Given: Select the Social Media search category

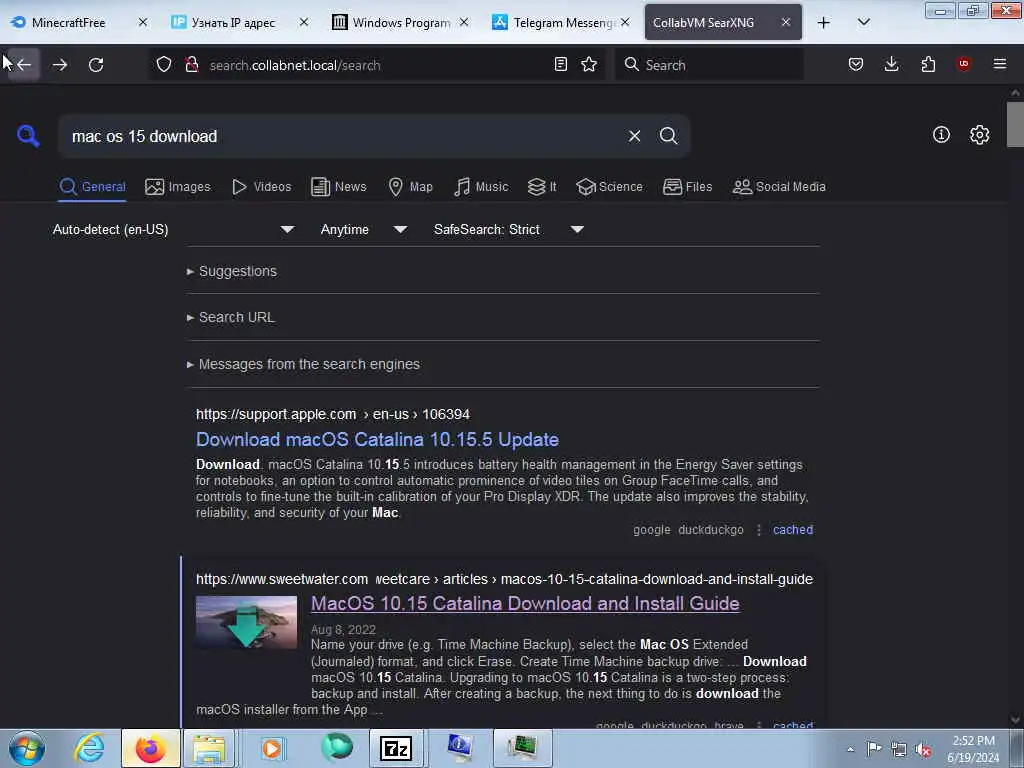Looking at the screenshot, I should coord(779,187).
